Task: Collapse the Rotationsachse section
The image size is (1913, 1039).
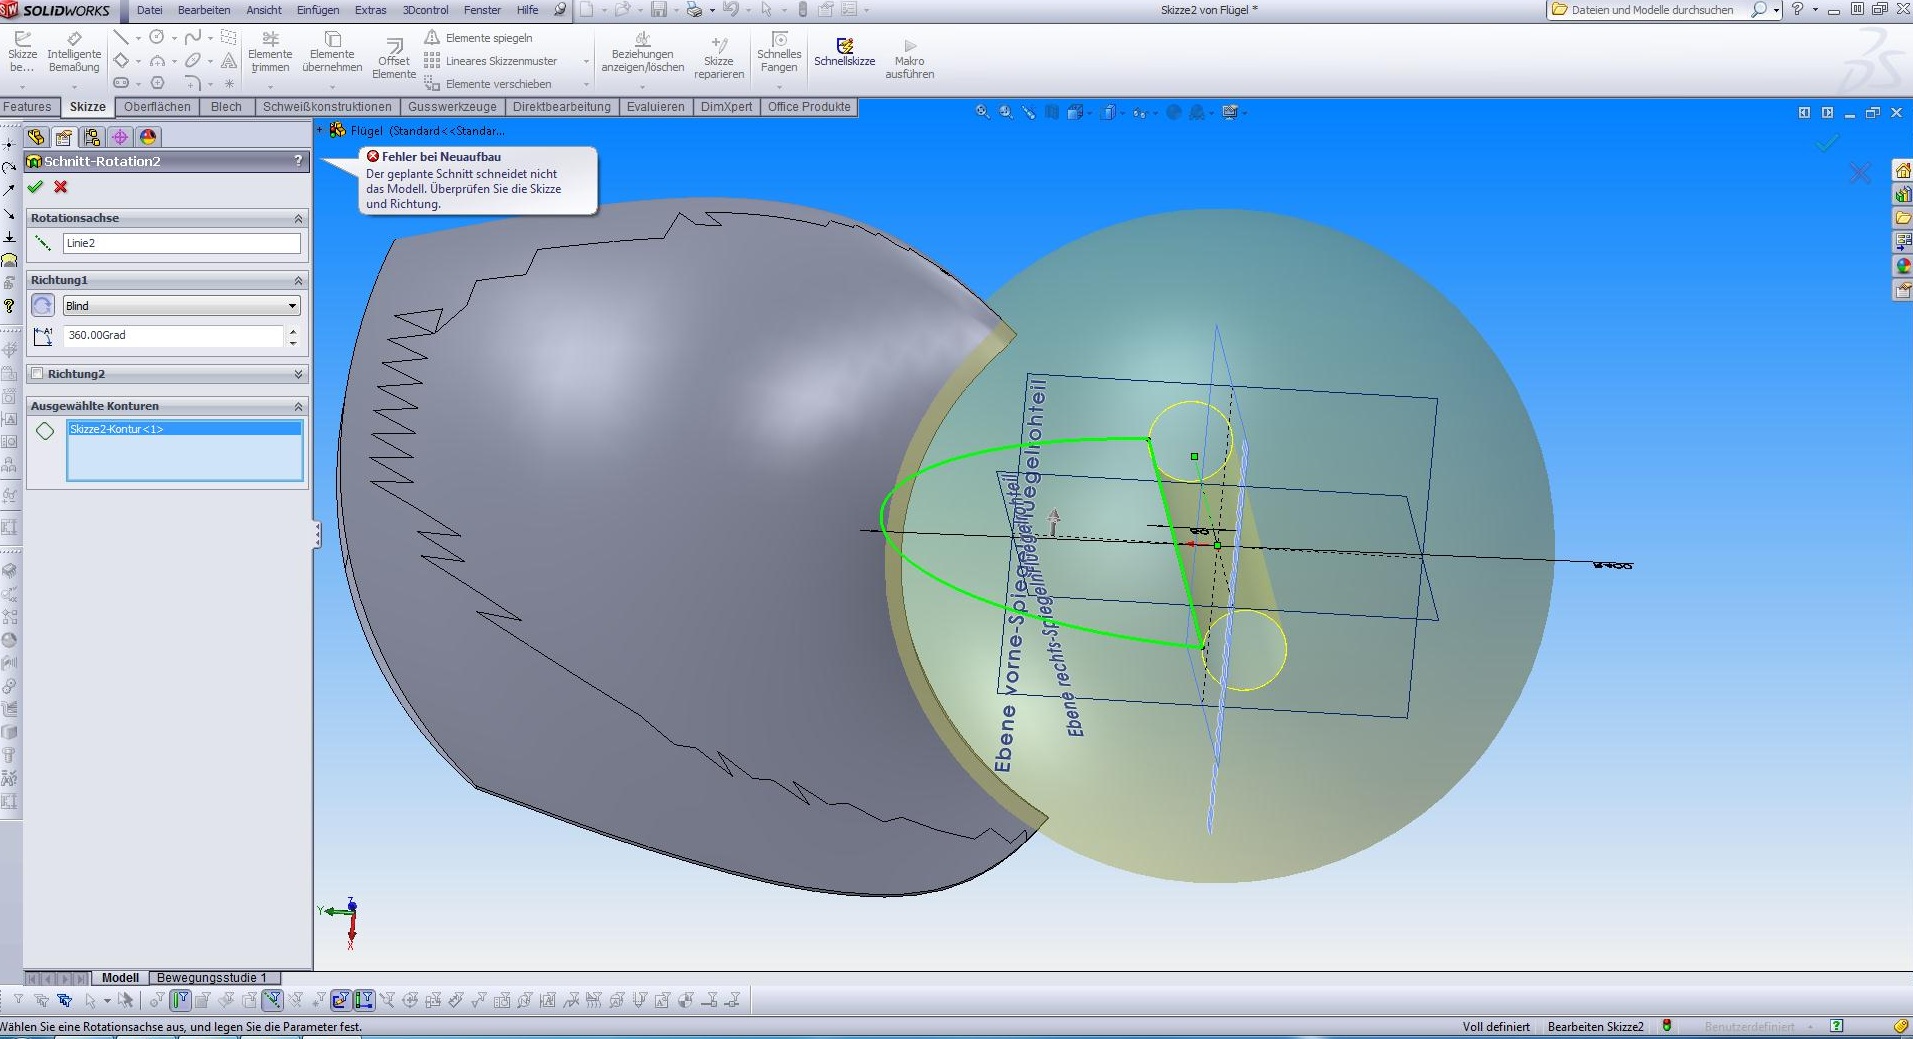Action: pyautogui.click(x=298, y=218)
